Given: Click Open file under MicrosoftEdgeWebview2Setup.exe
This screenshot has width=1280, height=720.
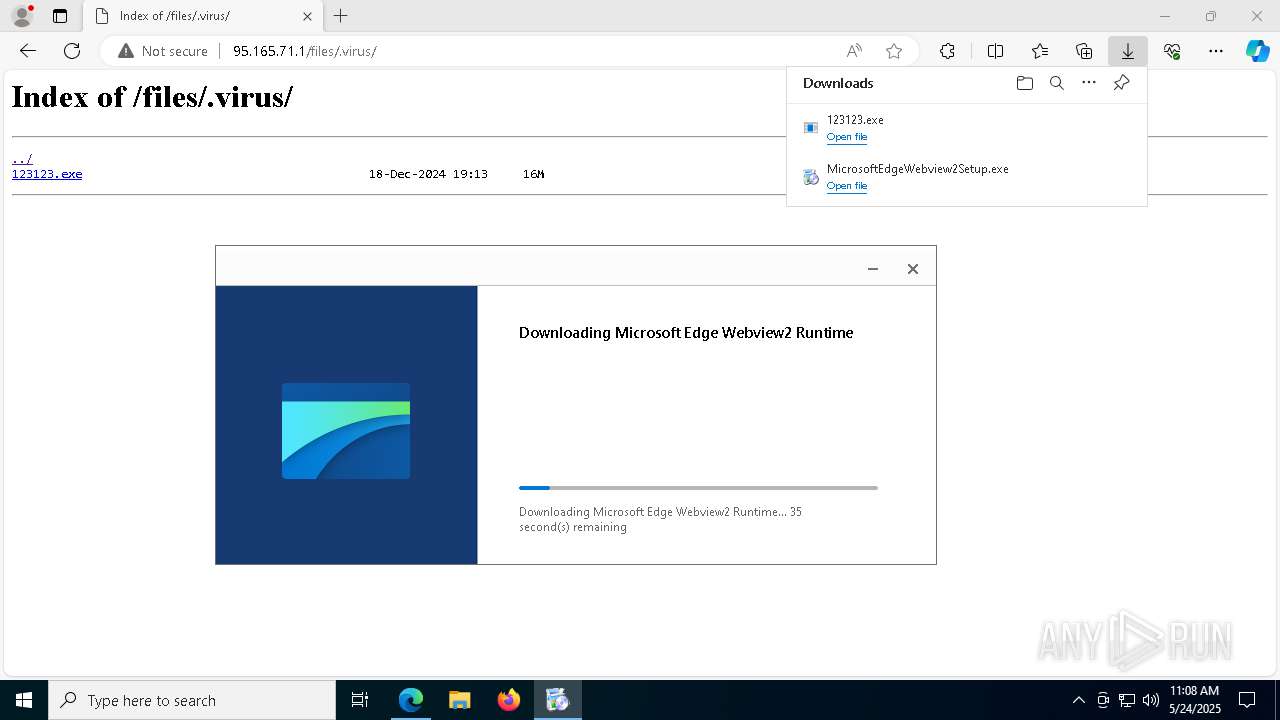Looking at the screenshot, I should pos(847,186).
